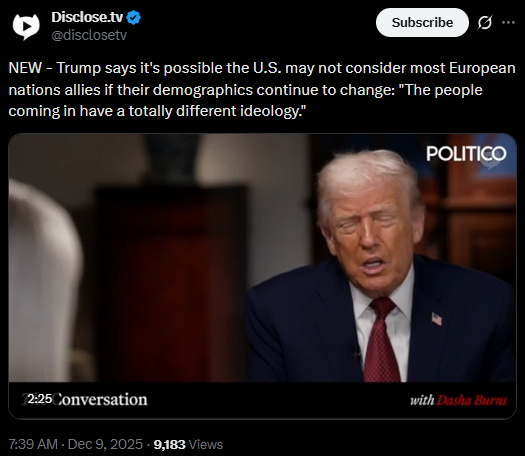Click the quoted 'totally different ideology' line
Image resolution: width=525 pixels, height=456 pixels.
pos(157,111)
